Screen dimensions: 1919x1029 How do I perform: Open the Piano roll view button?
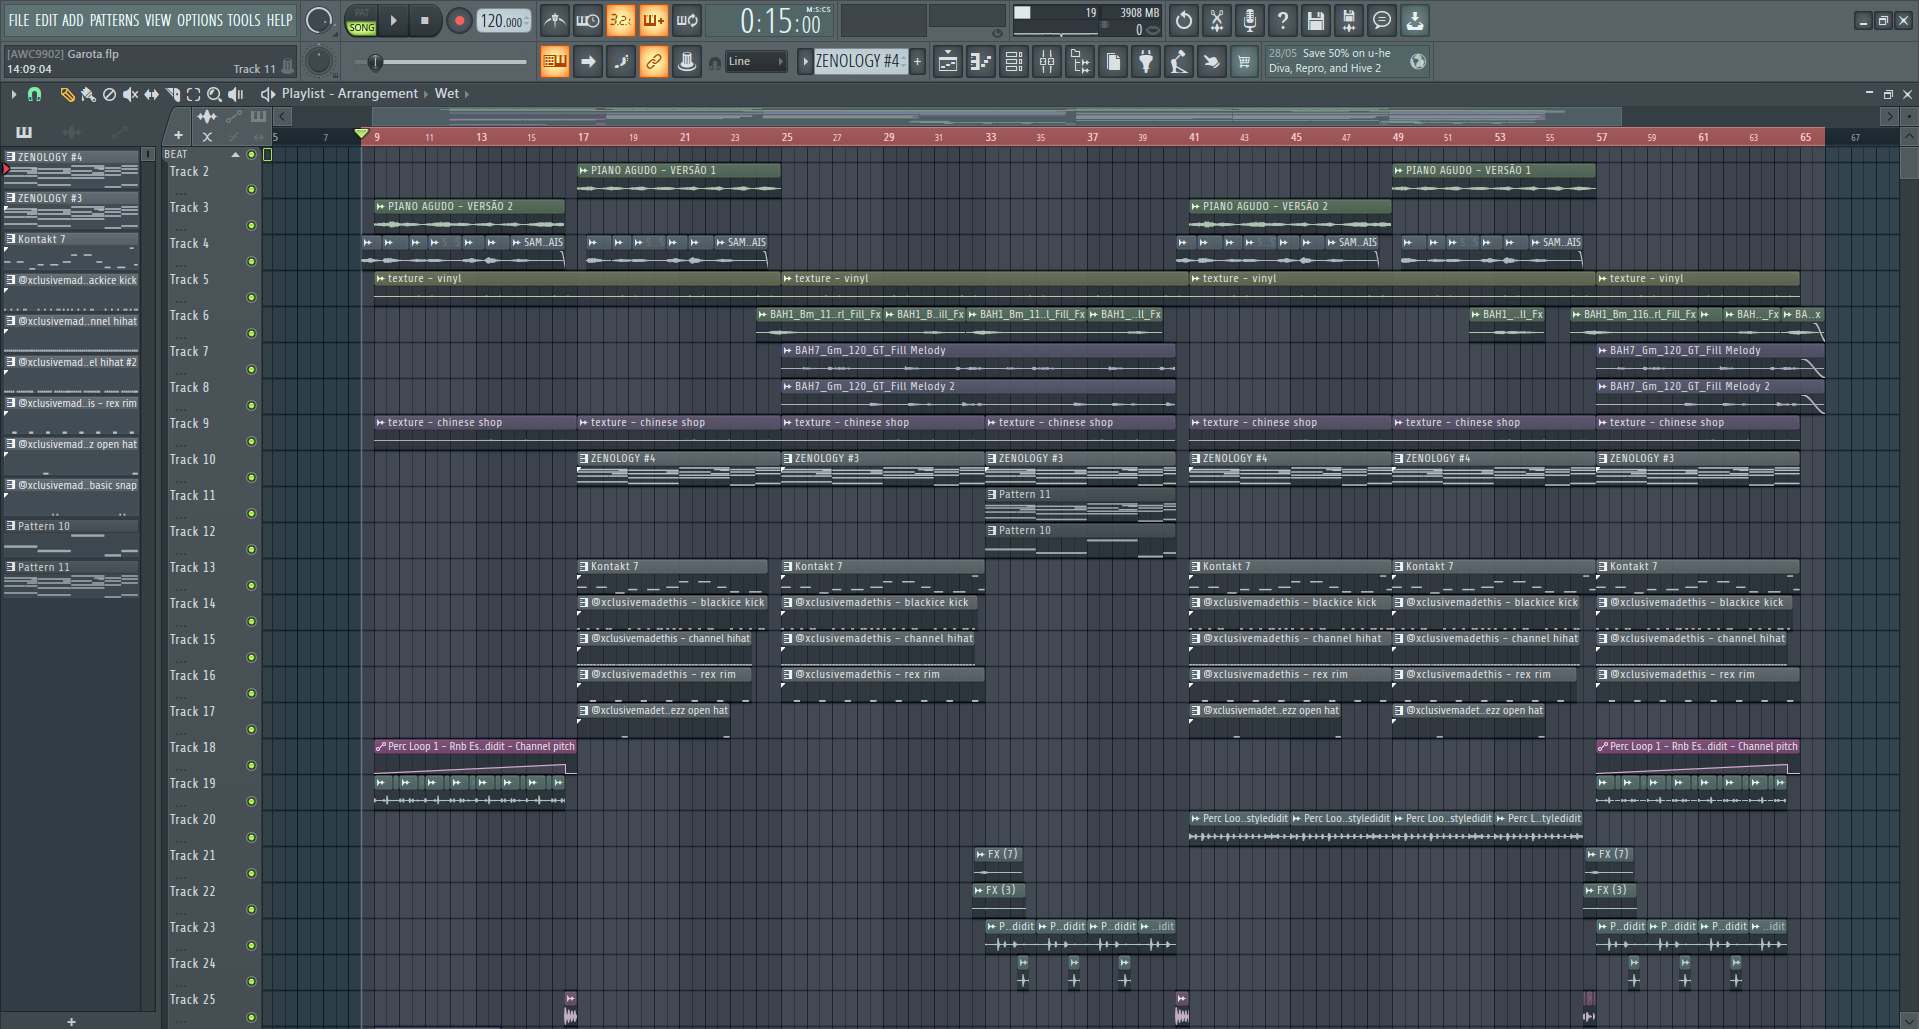pos(981,62)
